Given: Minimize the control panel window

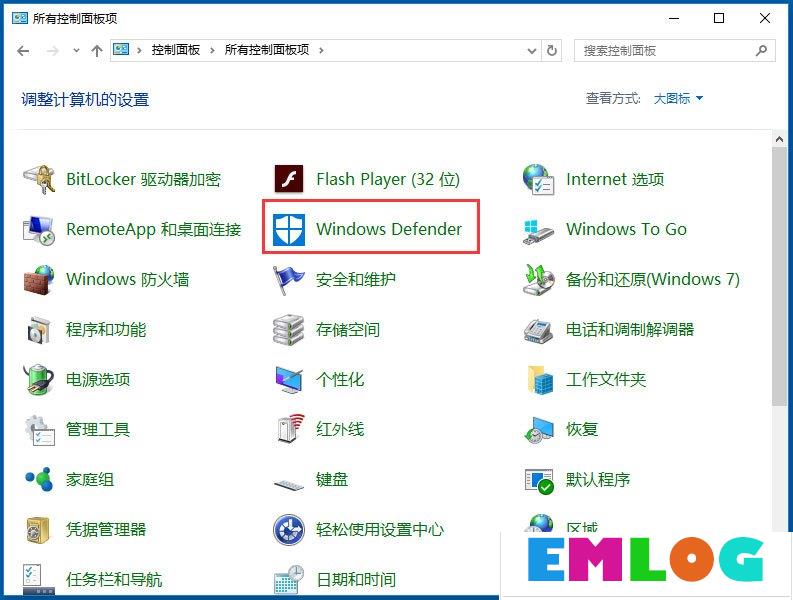Looking at the screenshot, I should (x=674, y=18).
